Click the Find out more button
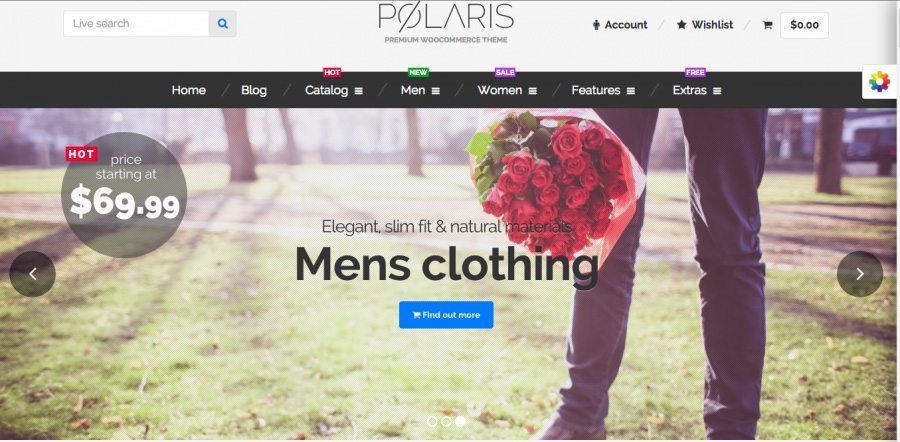The image size is (900, 442). pyautogui.click(x=446, y=315)
